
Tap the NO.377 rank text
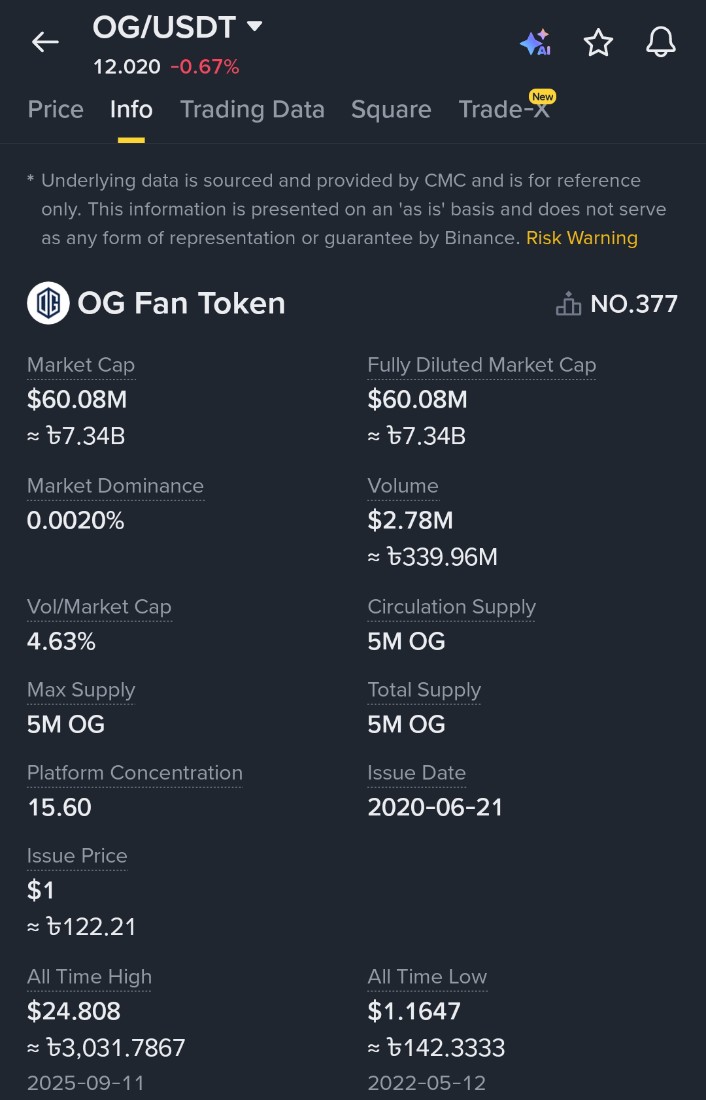pyautogui.click(x=634, y=304)
